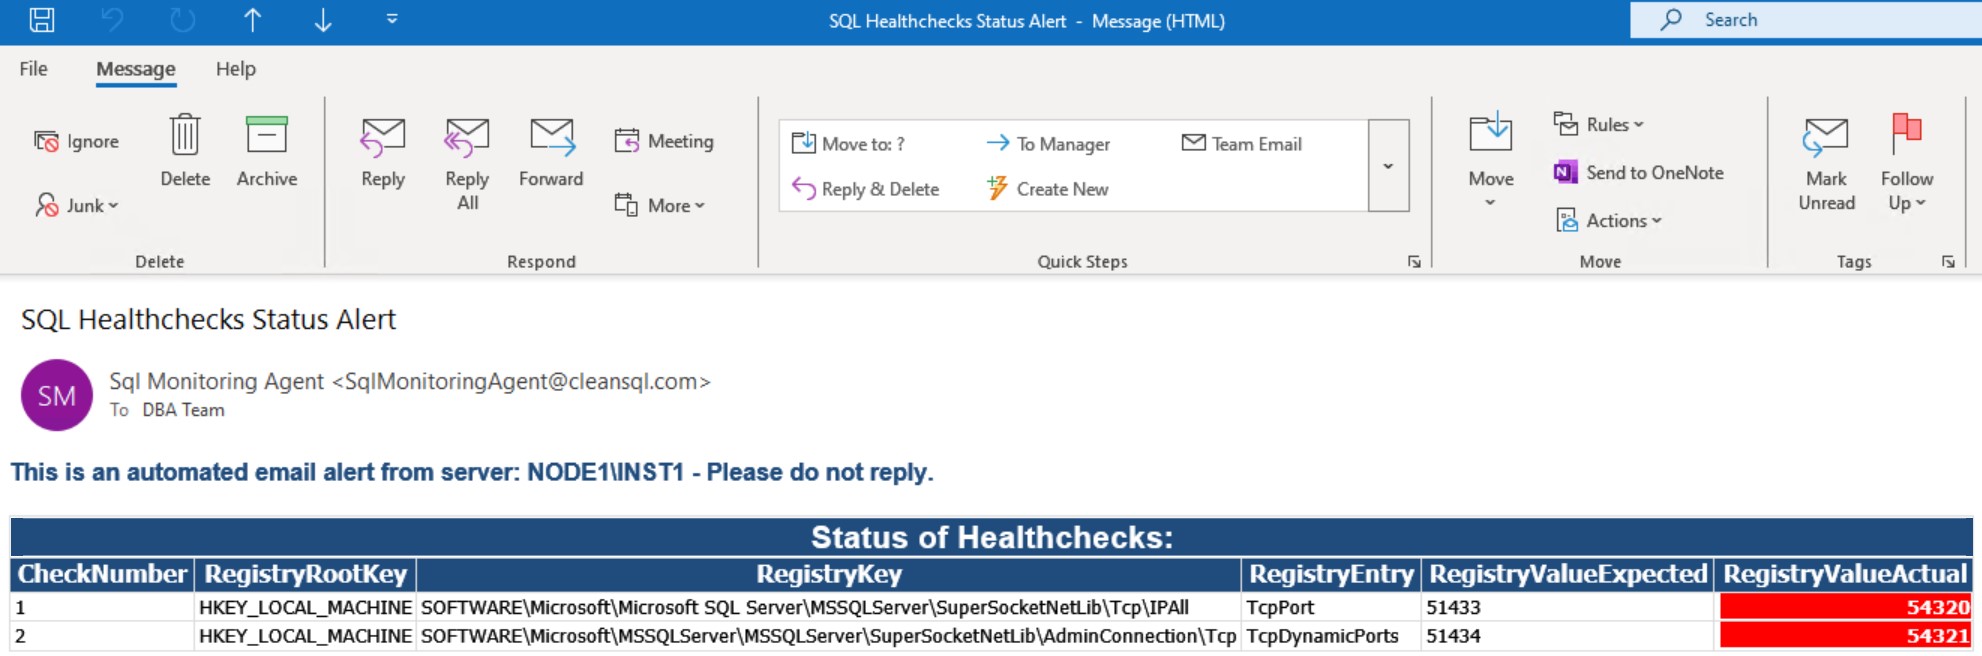Click the TcpPort registry entry cell
The width and height of the screenshot is (1982, 656).
pos(1330,607)
